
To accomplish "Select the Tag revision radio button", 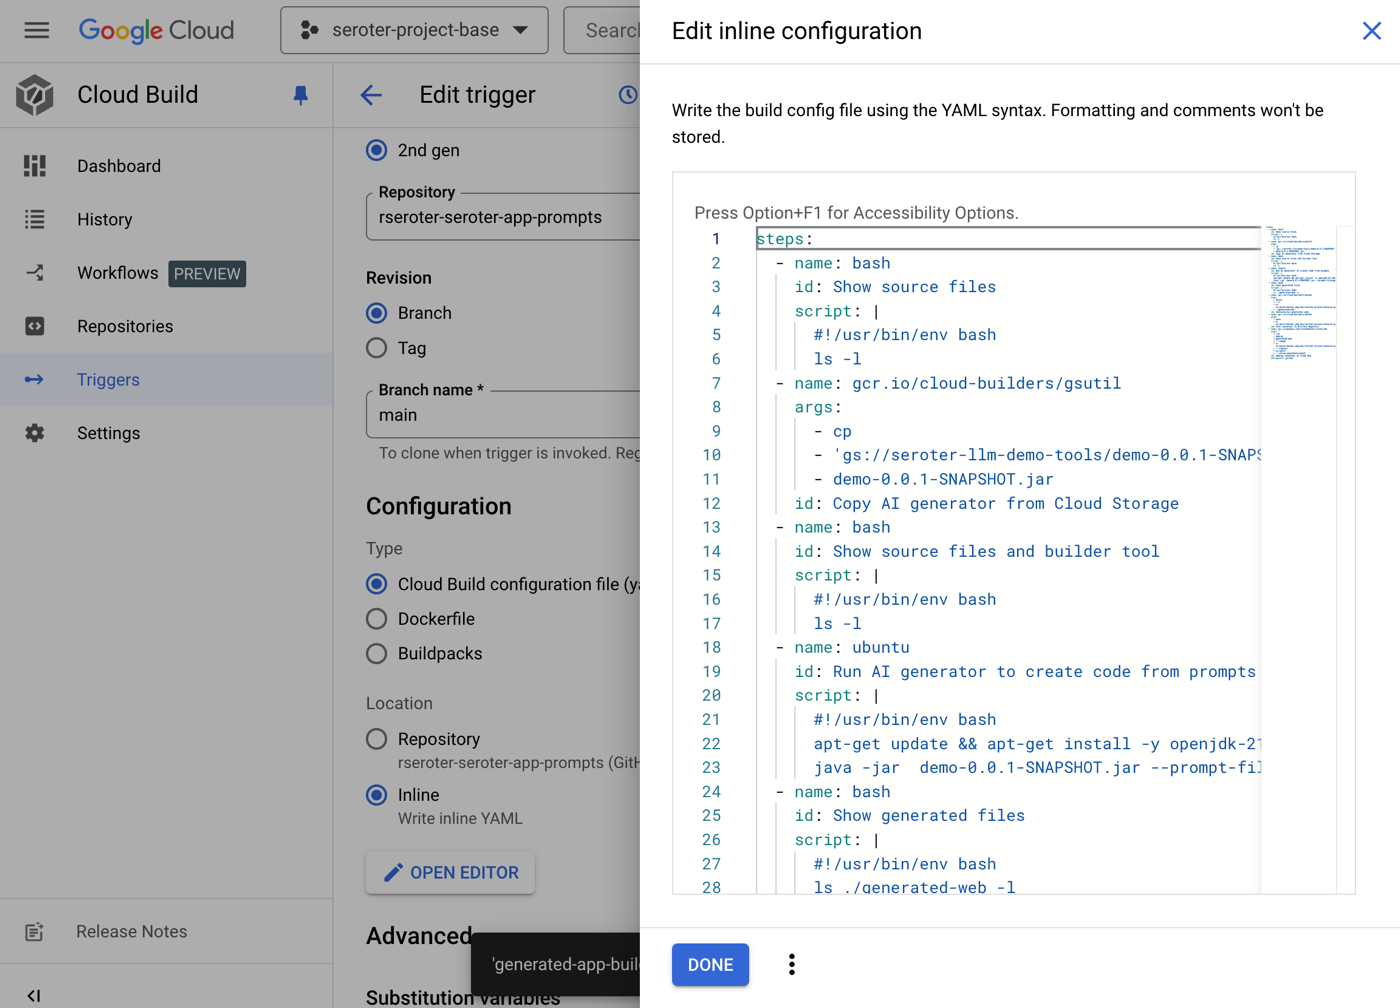I will 377,348.
